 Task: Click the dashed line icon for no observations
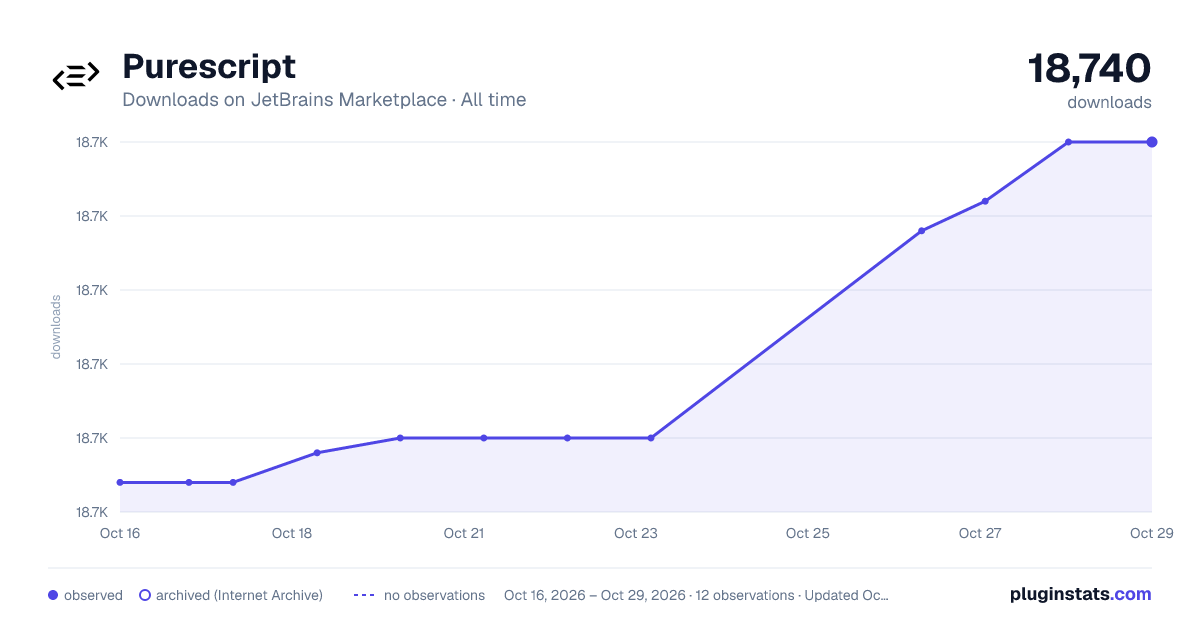pyautogui.click(x=364, y=595)
